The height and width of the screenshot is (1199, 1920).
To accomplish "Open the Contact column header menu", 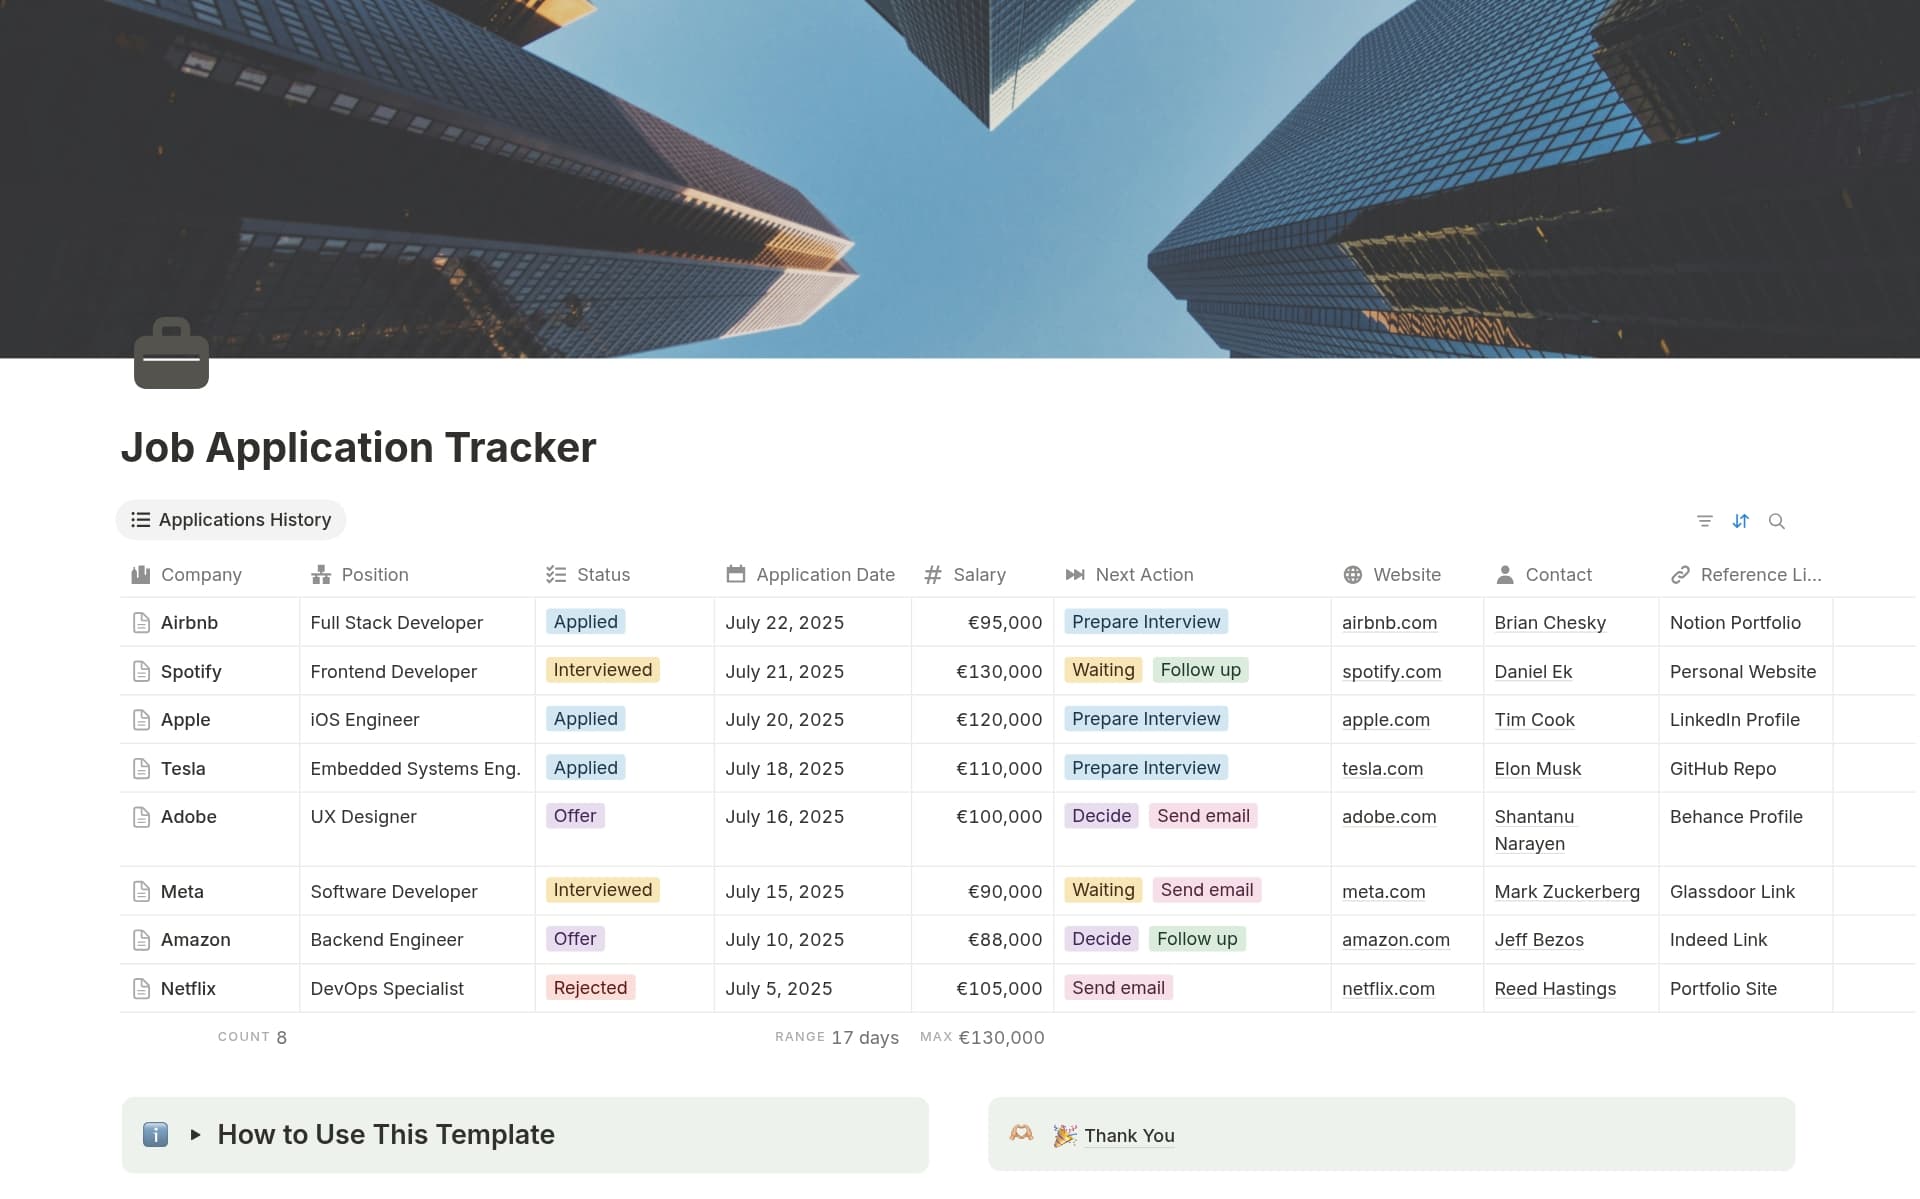I will pos(1571,574).
